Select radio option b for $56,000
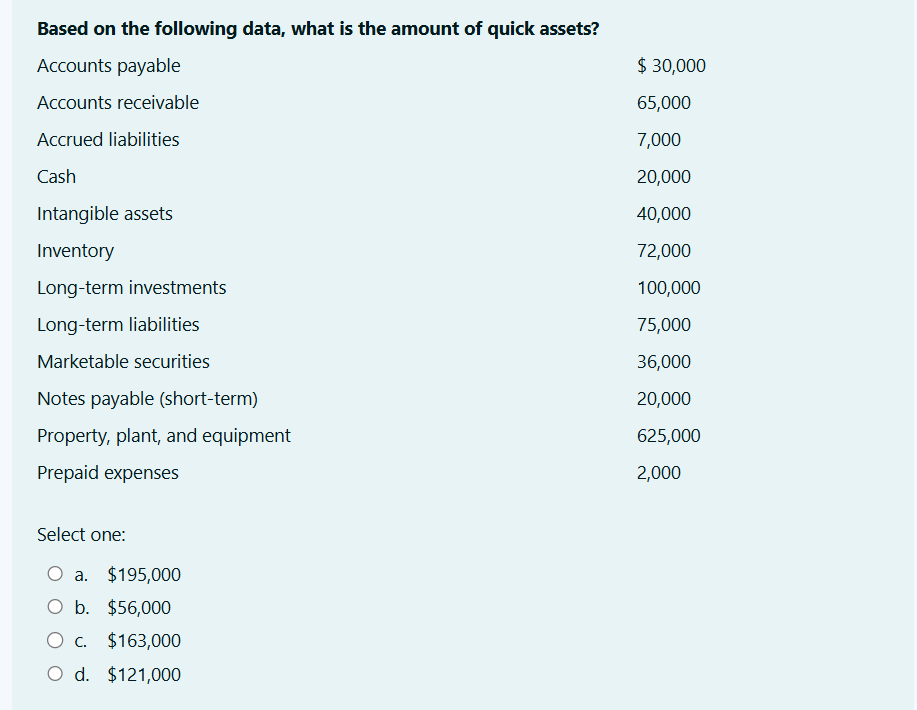Screen dimensions: 917x710 [x=55, y=606]
